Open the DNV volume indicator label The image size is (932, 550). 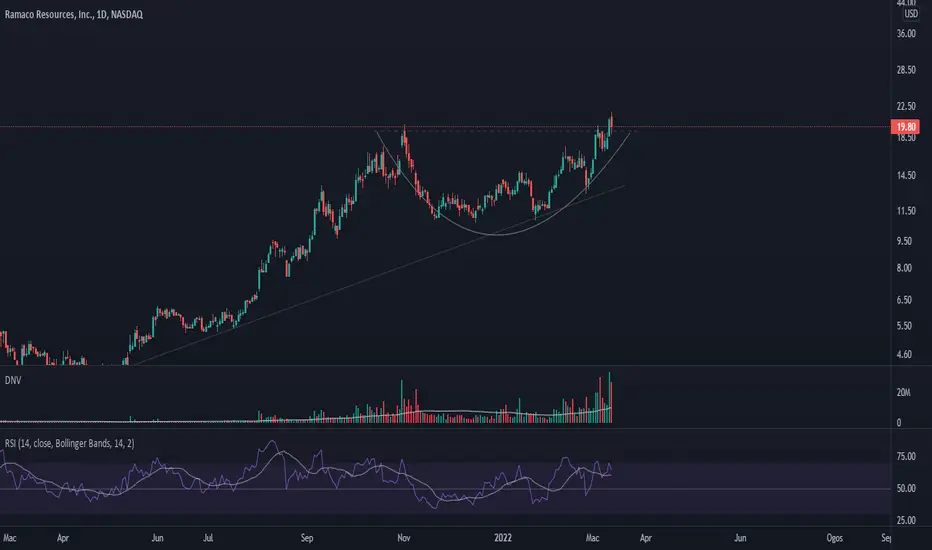tap(12, 380)
